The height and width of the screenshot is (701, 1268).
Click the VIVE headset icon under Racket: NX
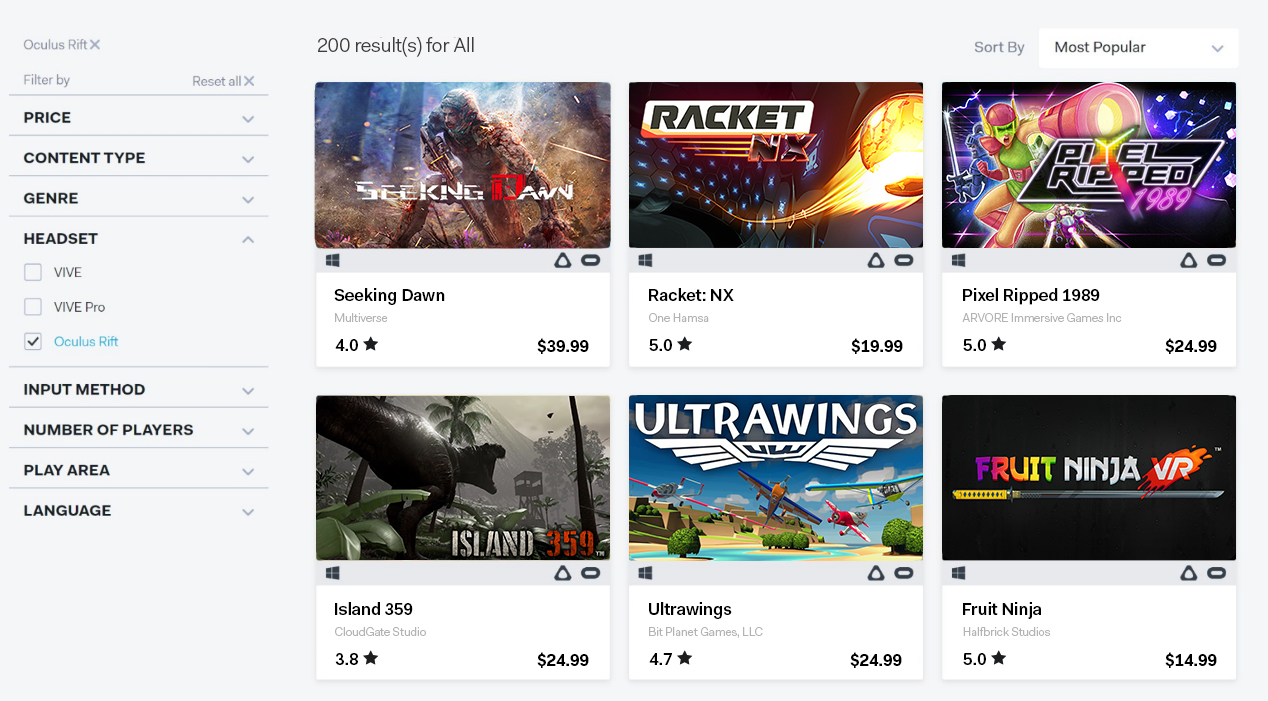pos(876,260)
